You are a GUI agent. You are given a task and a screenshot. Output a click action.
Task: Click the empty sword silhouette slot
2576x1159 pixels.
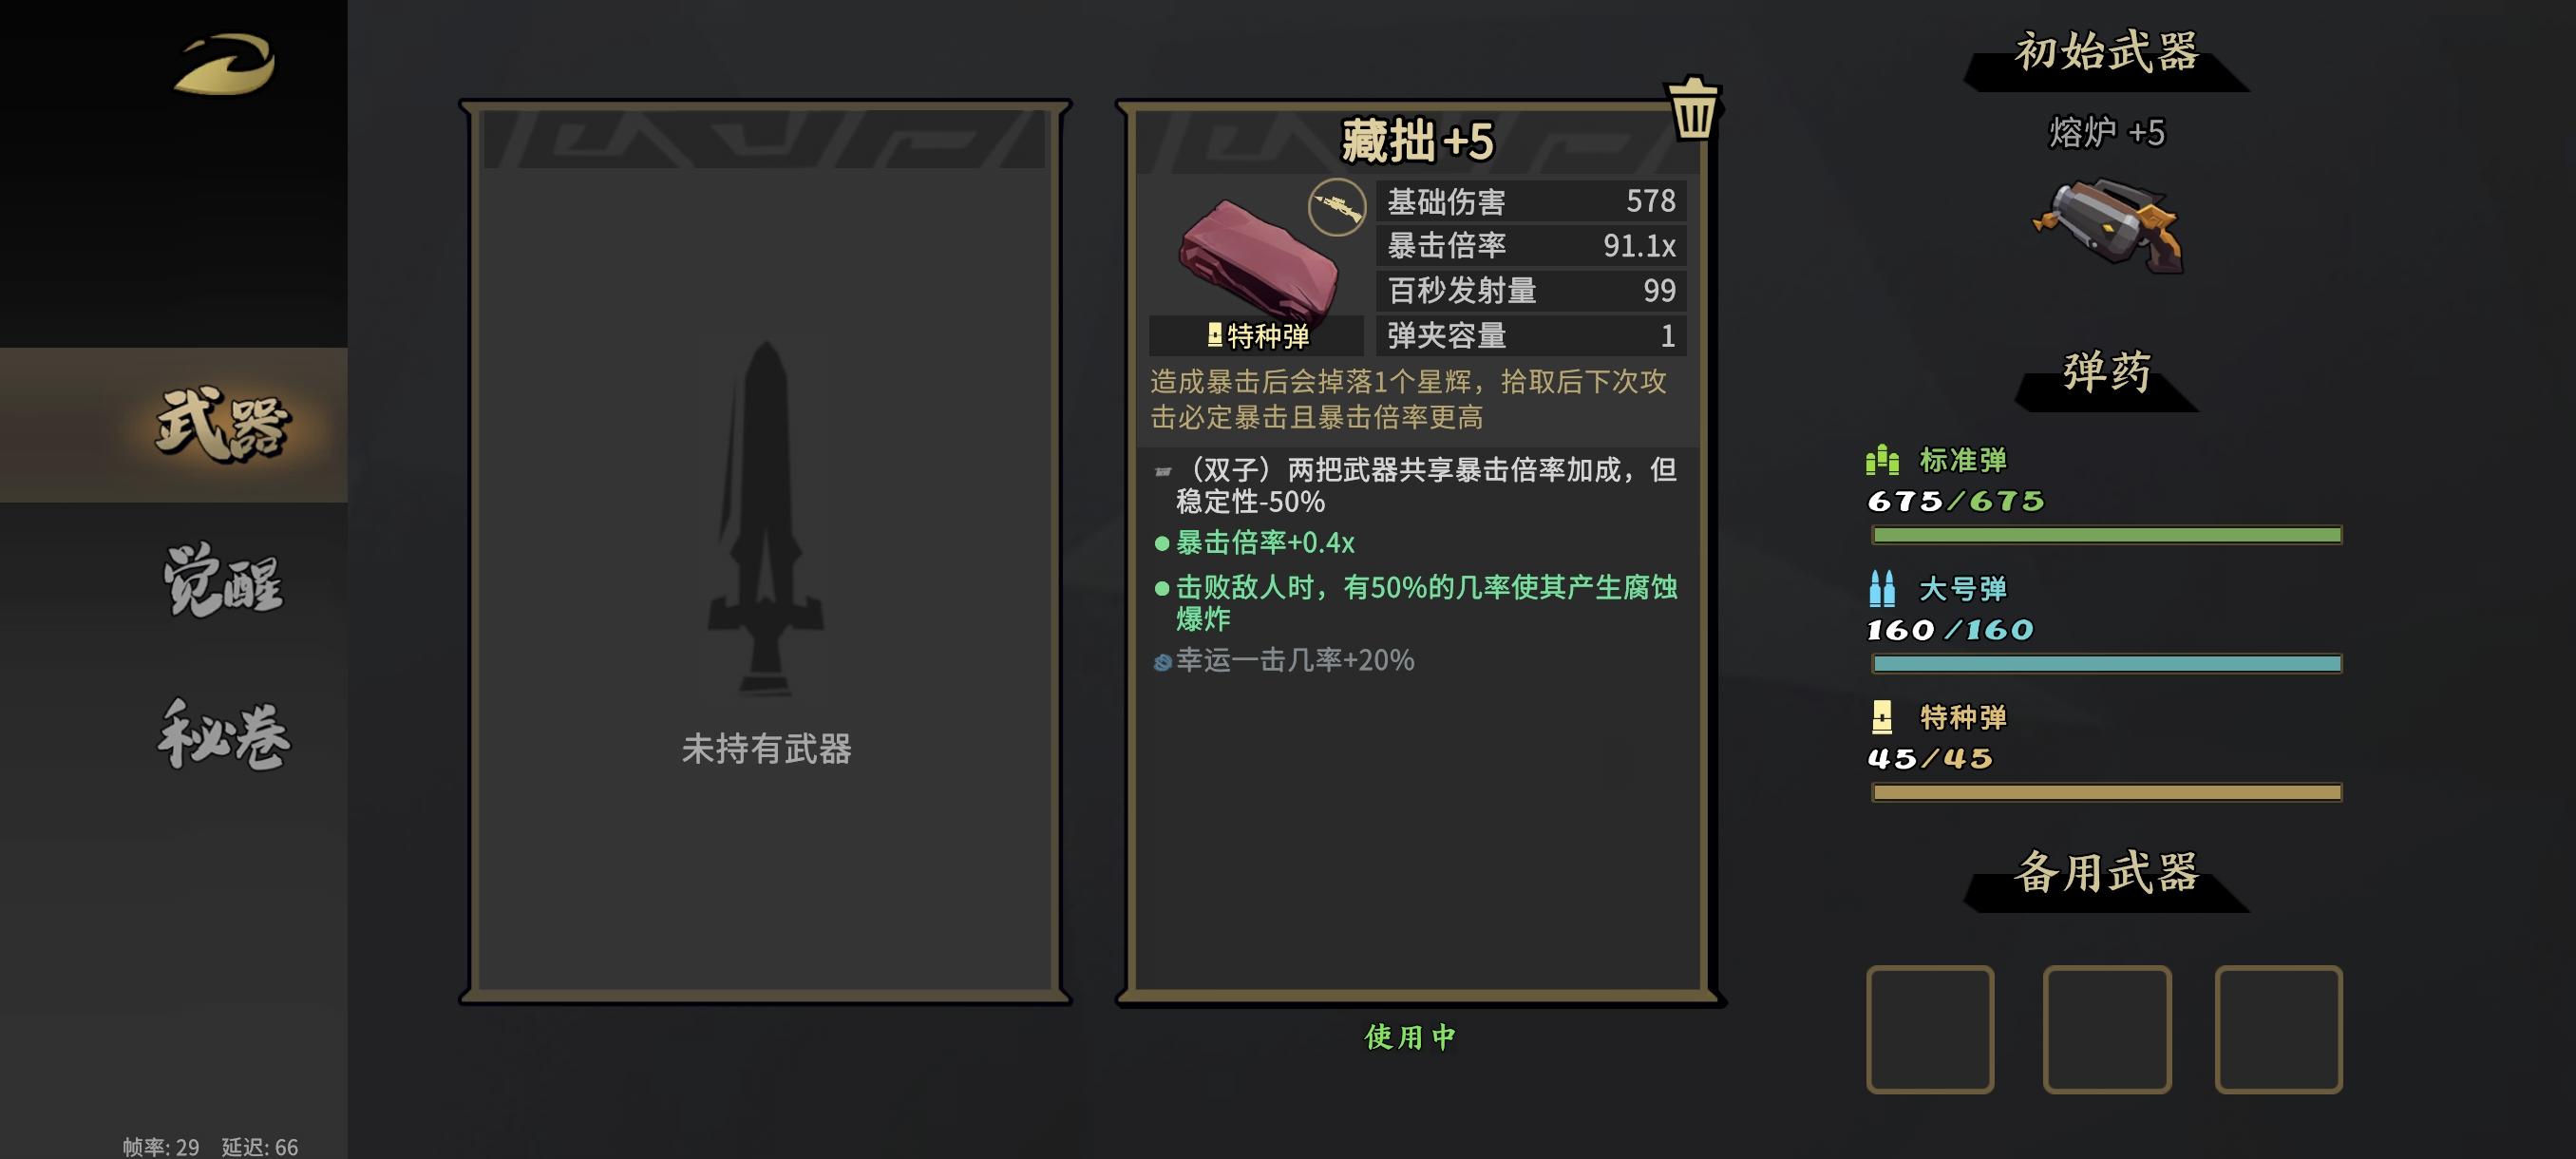coord(766,552)
